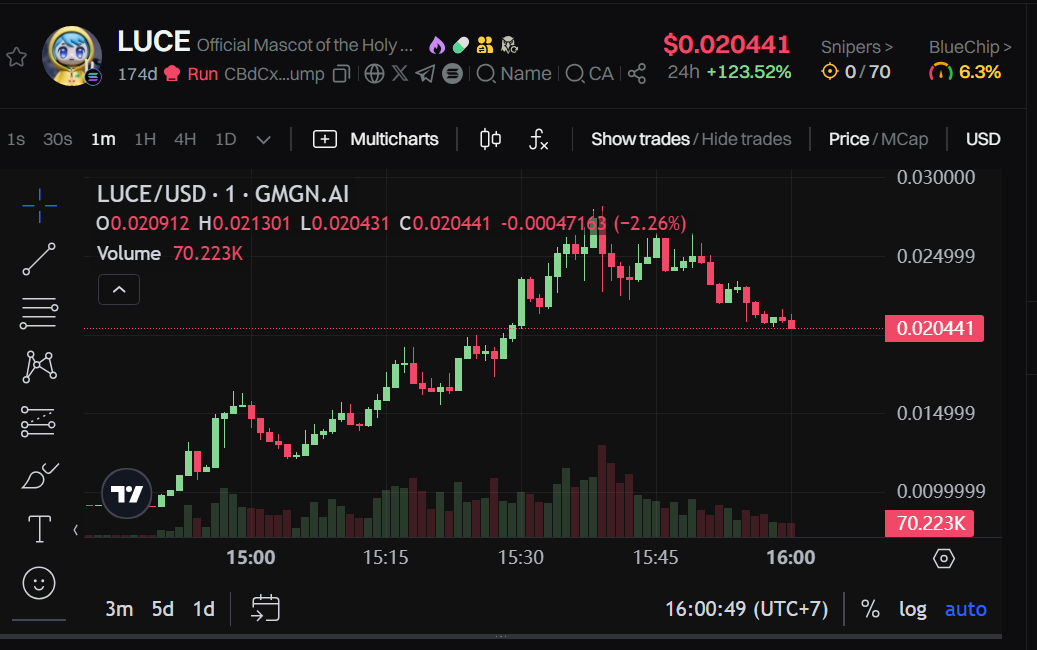Expand the timeframe dropdown chevron
The image size is (1037, 650).
coord(263,140)
